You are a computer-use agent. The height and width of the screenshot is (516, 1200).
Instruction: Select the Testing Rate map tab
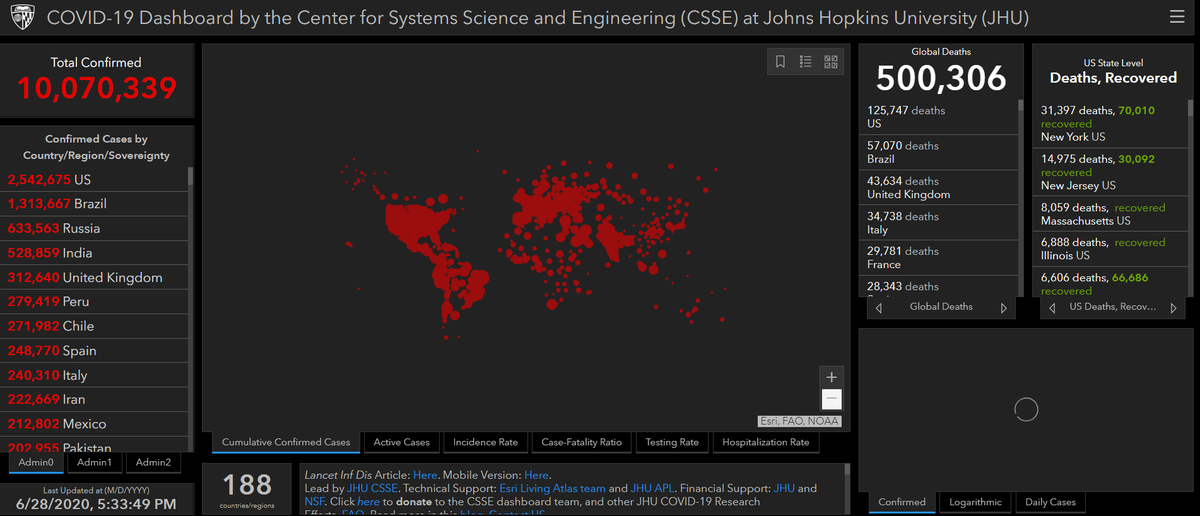pos(672,442)
